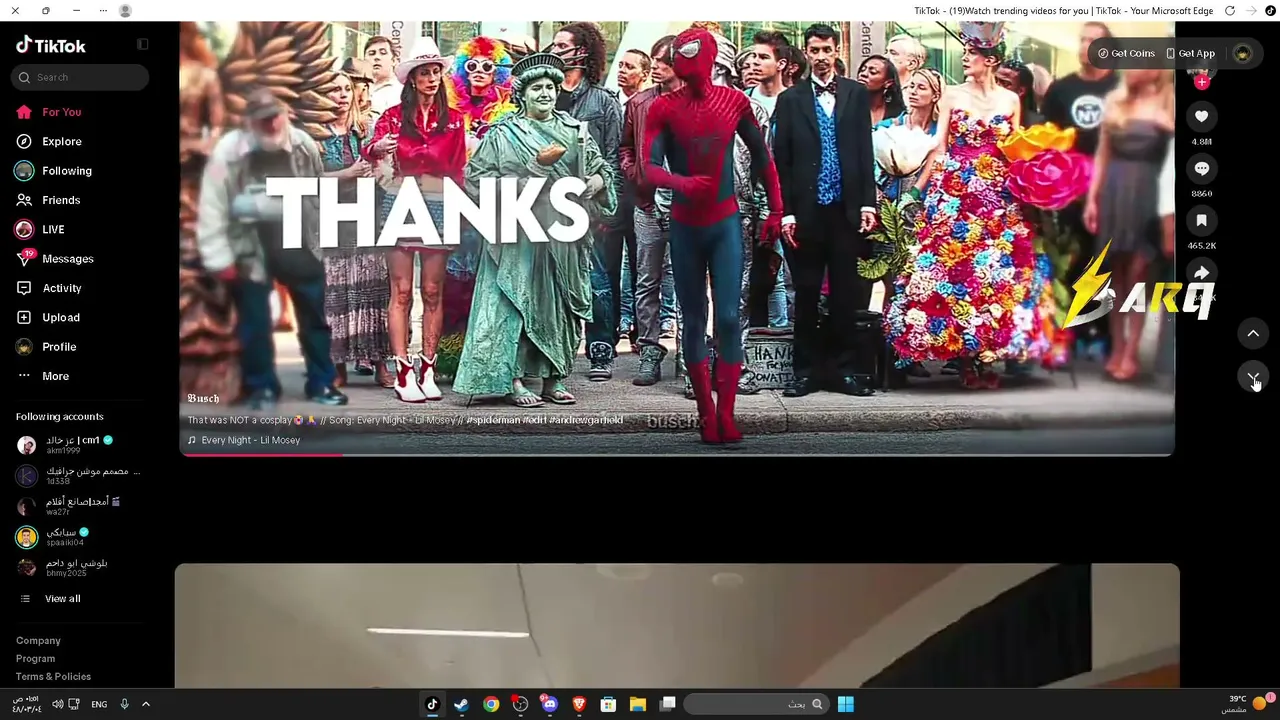The height and width of the screenshot is (720, 1280).
Task: Focus the TikTok search box
Action: [x=80, y=77]
